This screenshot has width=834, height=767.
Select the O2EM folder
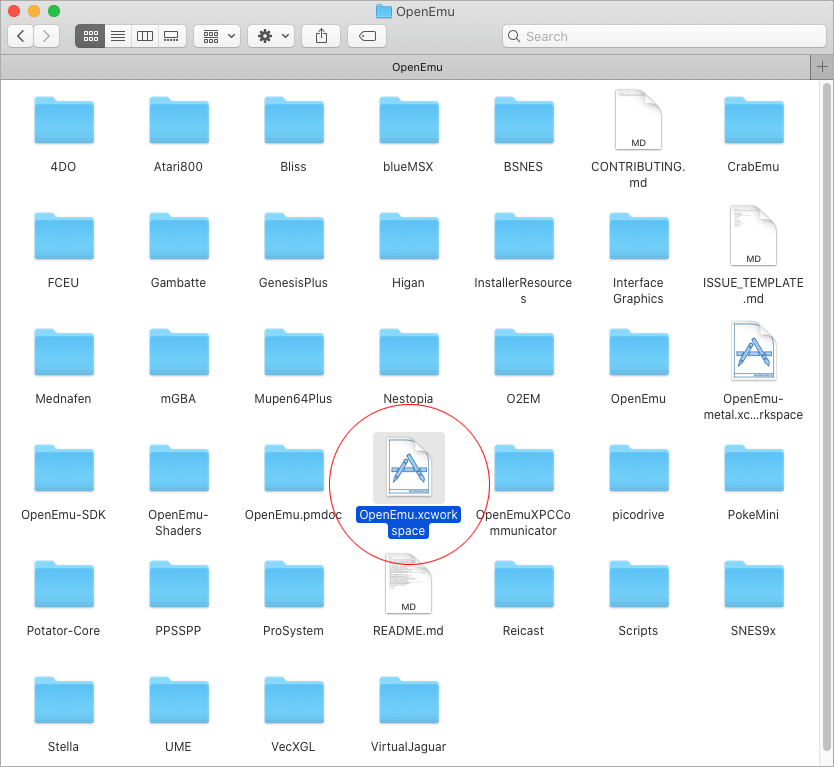pyautogui.click(x=523, y=352)
